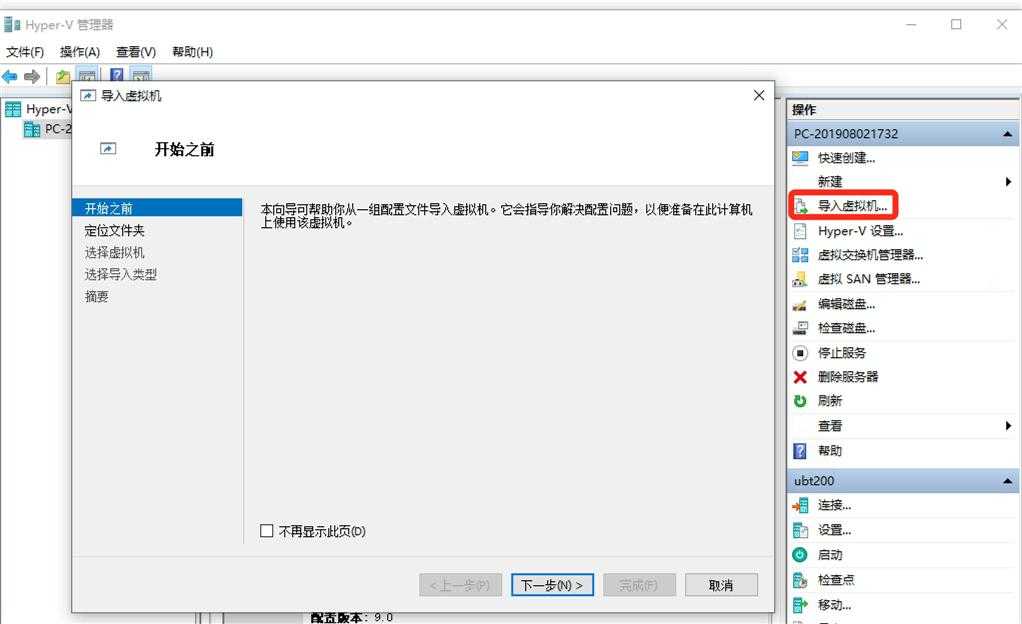Viewport: 1022px width, 624px height.
Task: Collapse the PC-201908021732 actions section
Action: [x=1008, y=134]
